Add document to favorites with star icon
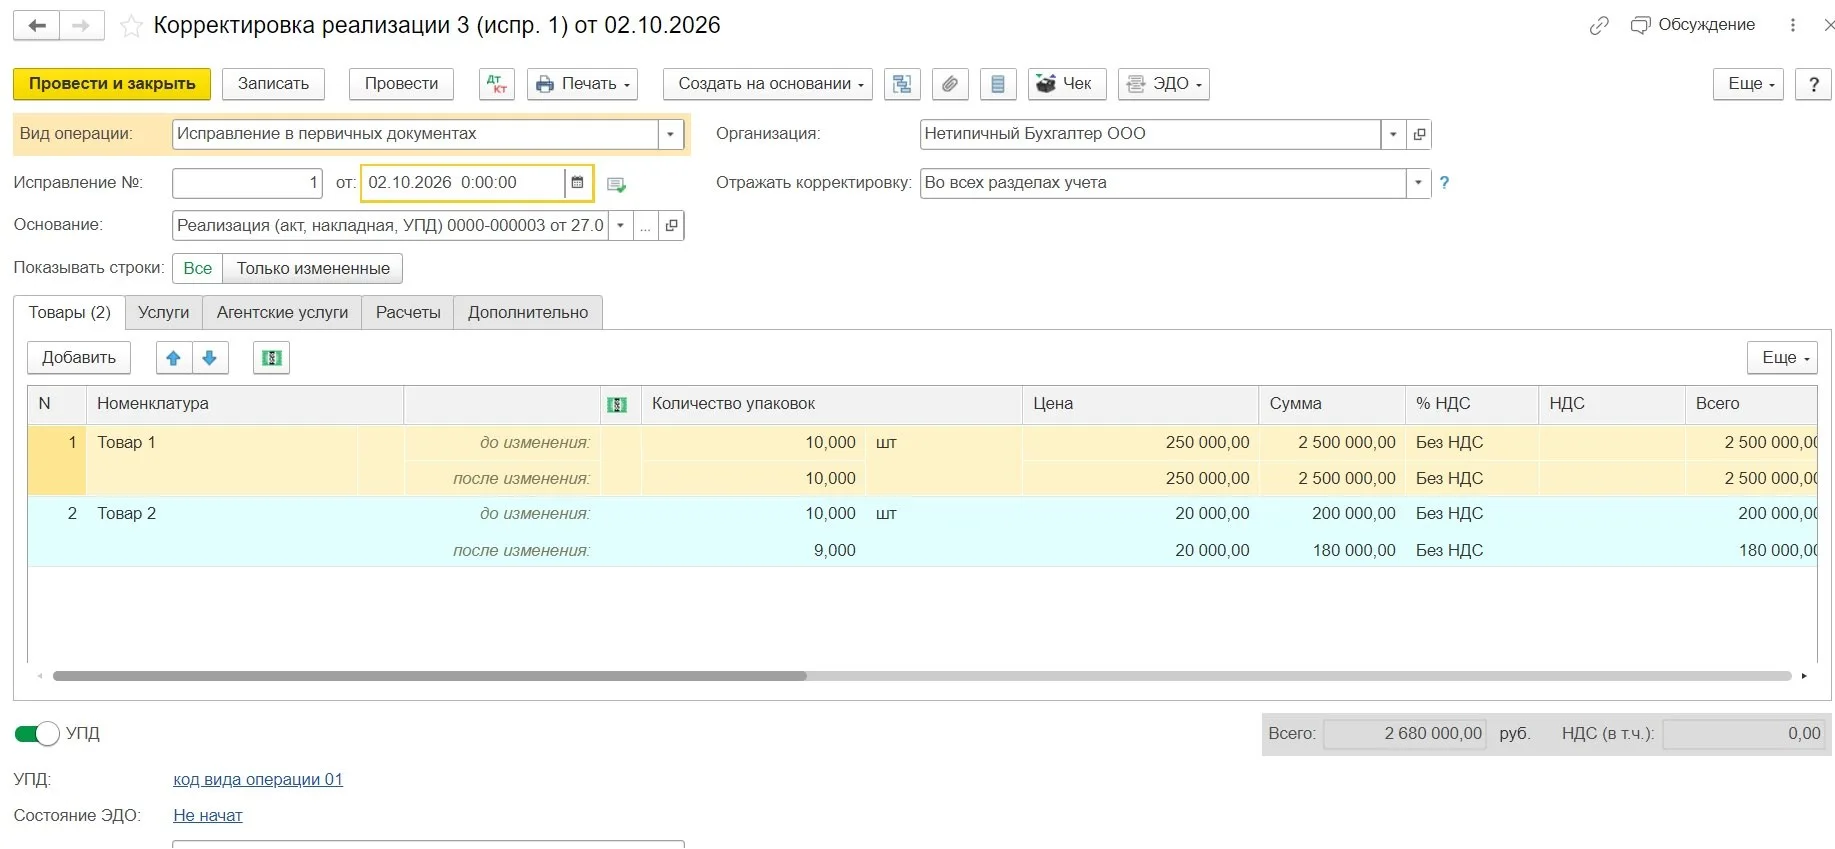Viewport: 1835px width, 849px height. tap(131, 26)
